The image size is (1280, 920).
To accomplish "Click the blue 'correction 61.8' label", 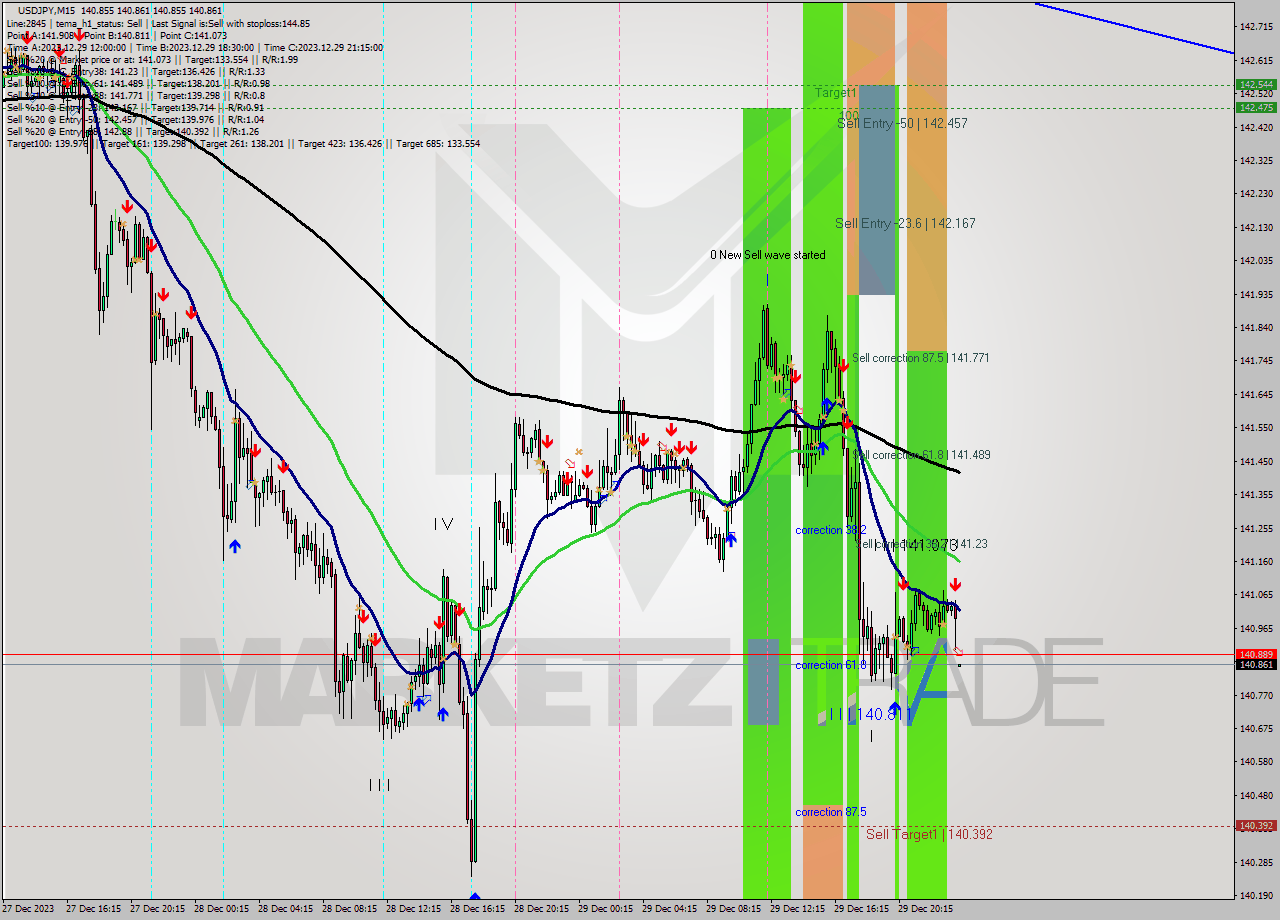I will coord(830,665).
